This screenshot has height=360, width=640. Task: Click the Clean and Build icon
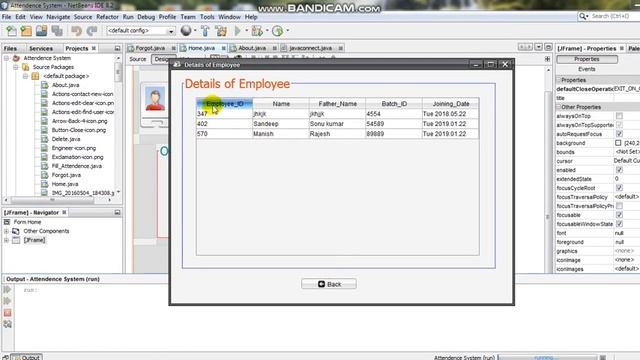tap(221, 31)
